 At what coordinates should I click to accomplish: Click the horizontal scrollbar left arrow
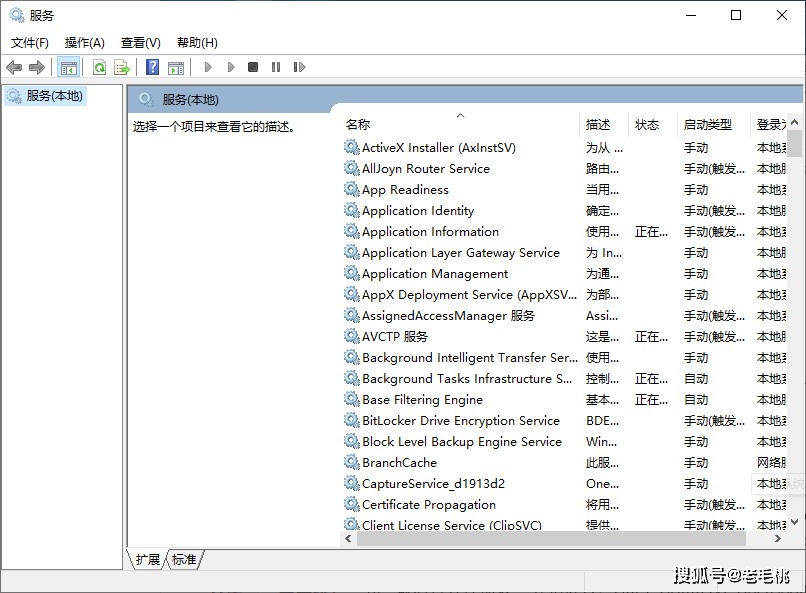348,539
